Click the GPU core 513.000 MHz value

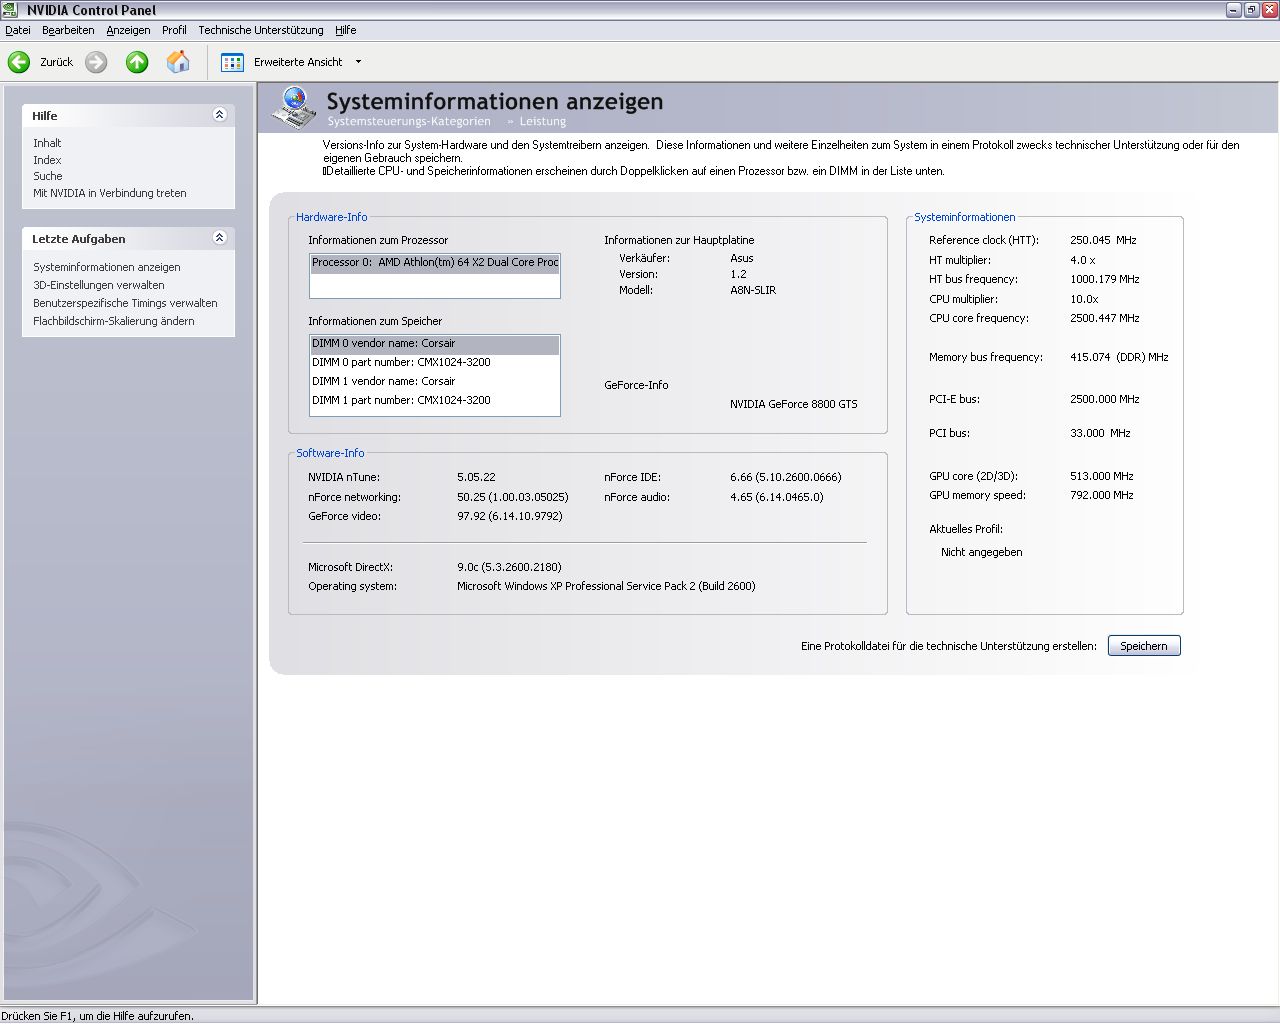(x=1101, y=476)
